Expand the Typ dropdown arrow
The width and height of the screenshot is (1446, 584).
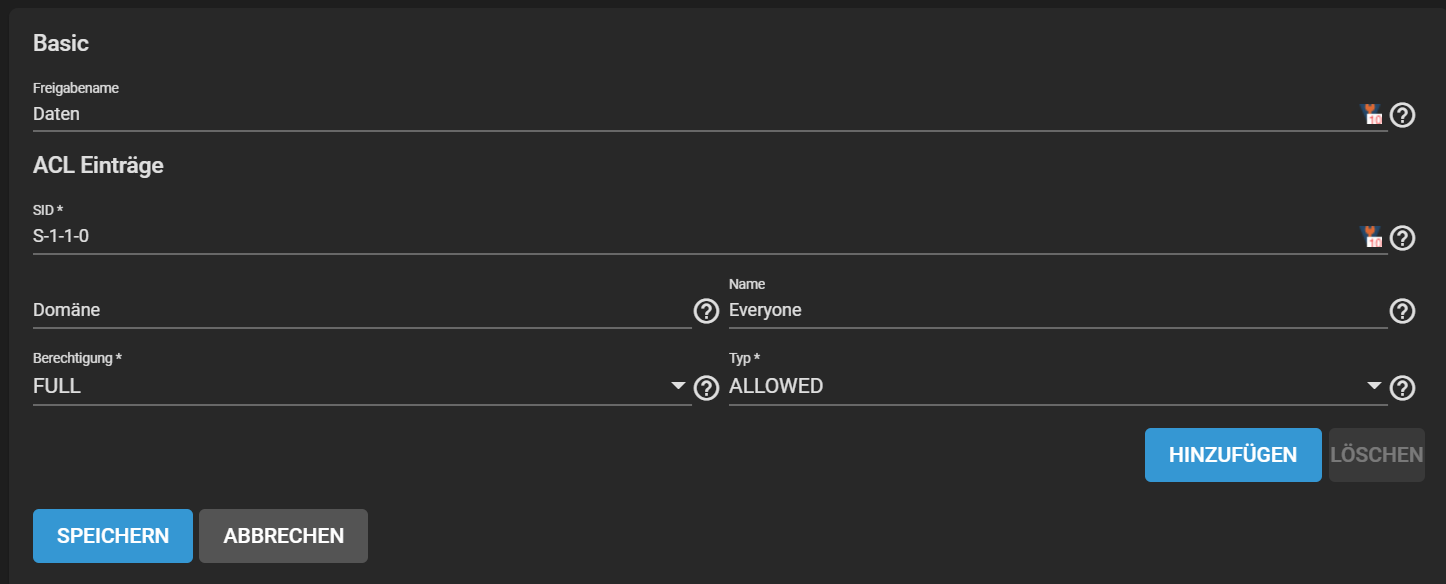coord(1374,386)
